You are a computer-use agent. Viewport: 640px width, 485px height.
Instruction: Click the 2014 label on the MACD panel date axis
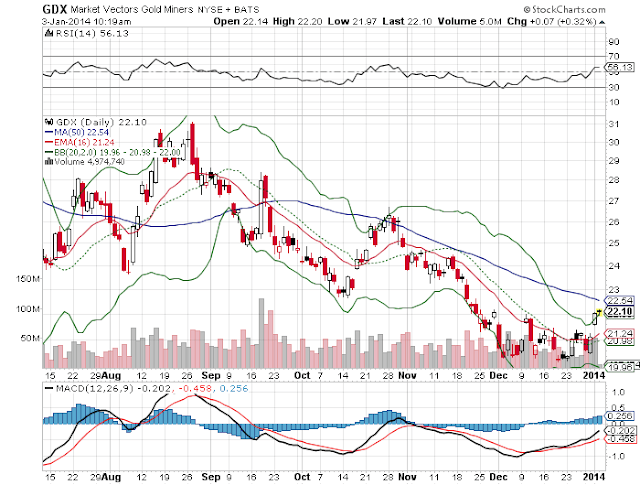tap(593, 477)
